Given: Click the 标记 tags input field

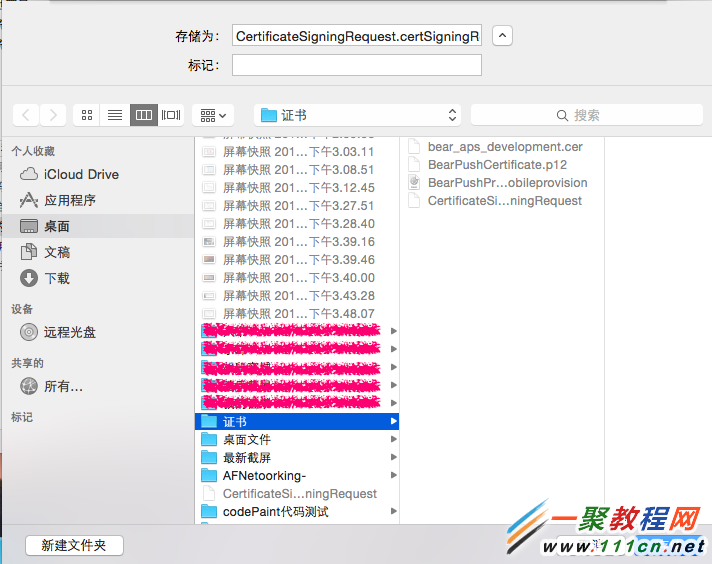Looking at the screenshot, I should (357, 65).
